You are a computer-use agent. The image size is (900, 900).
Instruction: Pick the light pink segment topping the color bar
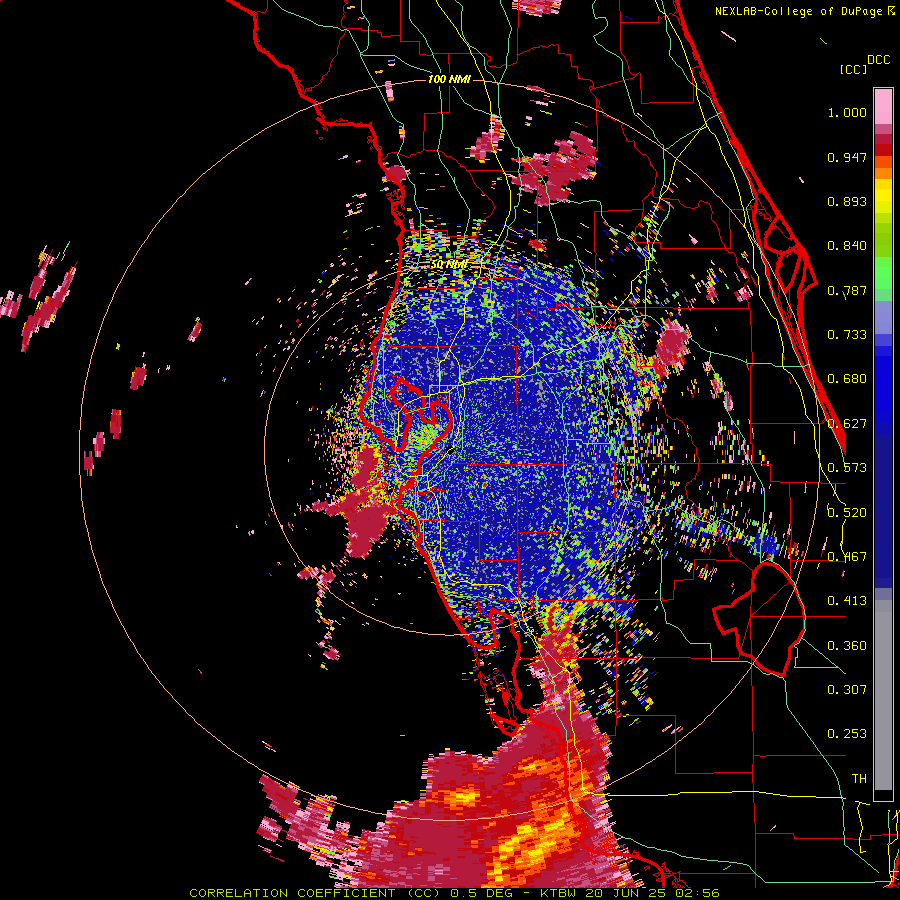883,107
